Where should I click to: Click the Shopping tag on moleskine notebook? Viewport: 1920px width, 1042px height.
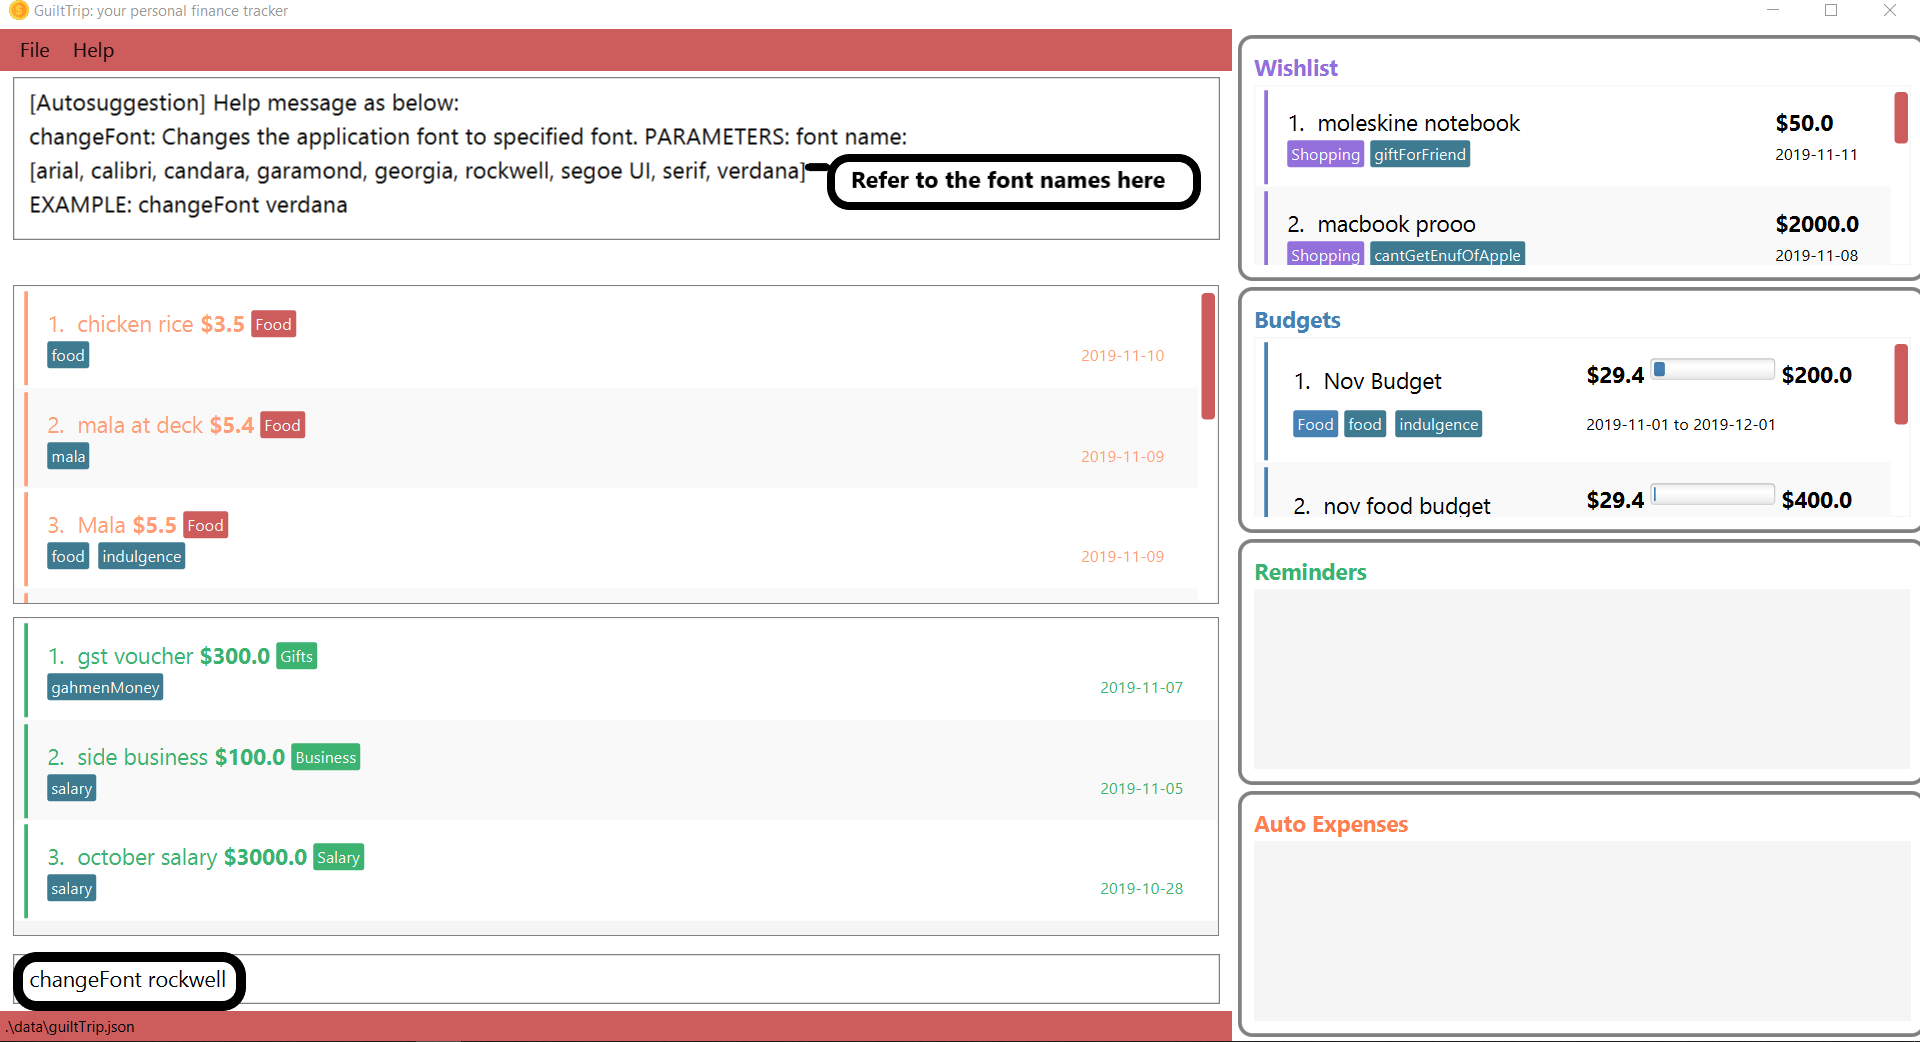click(1325, 154)
